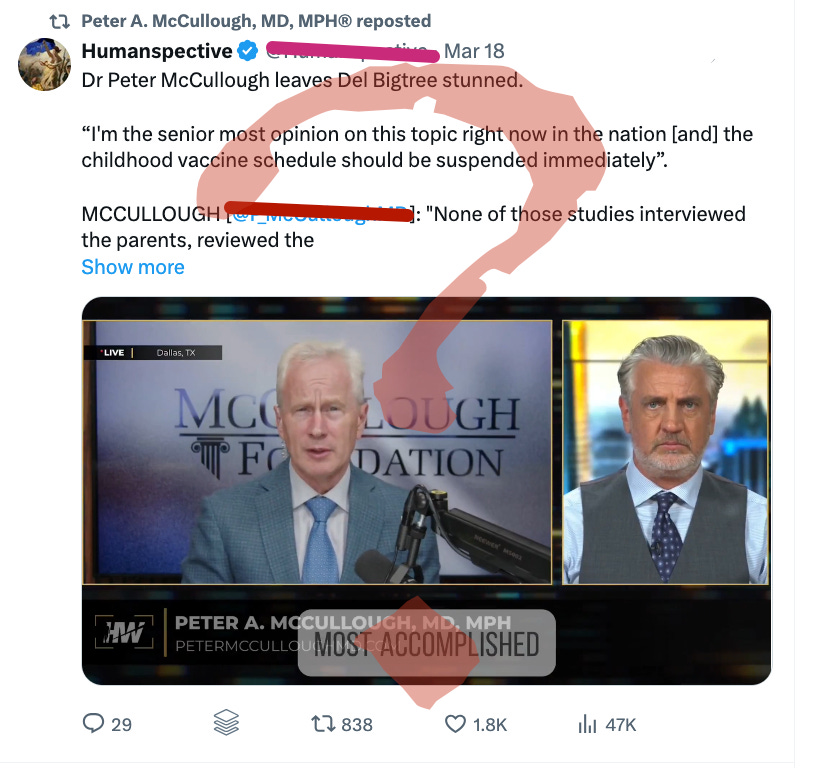814x768 pixels.
Task: Click the reply speech bubble icon
Action: click(95, 724)
